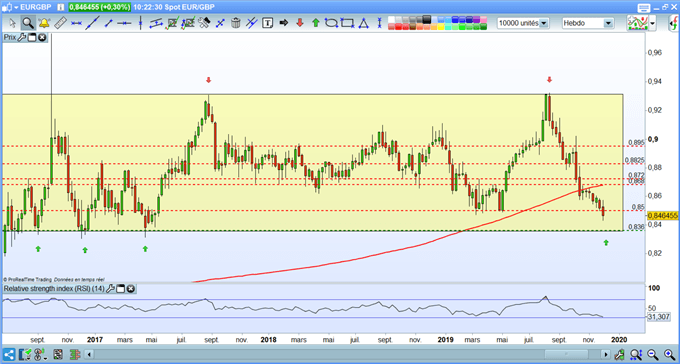Click the current price tag 0,846455 on axis
The width and height of the screenshot is (680, 364).
[x=663, y=215]
